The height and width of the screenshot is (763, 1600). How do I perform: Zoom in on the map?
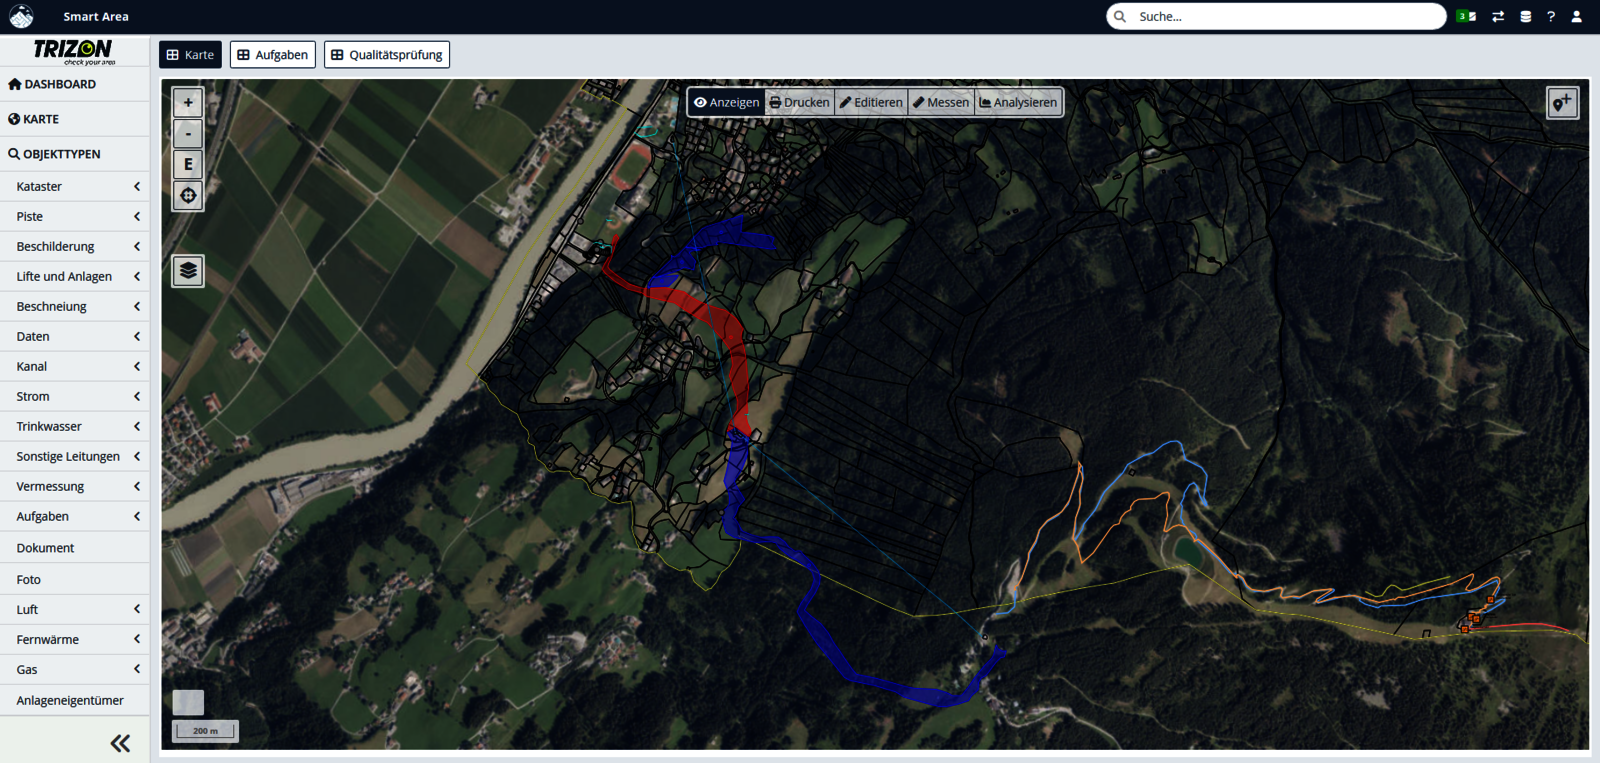(188, 102)
